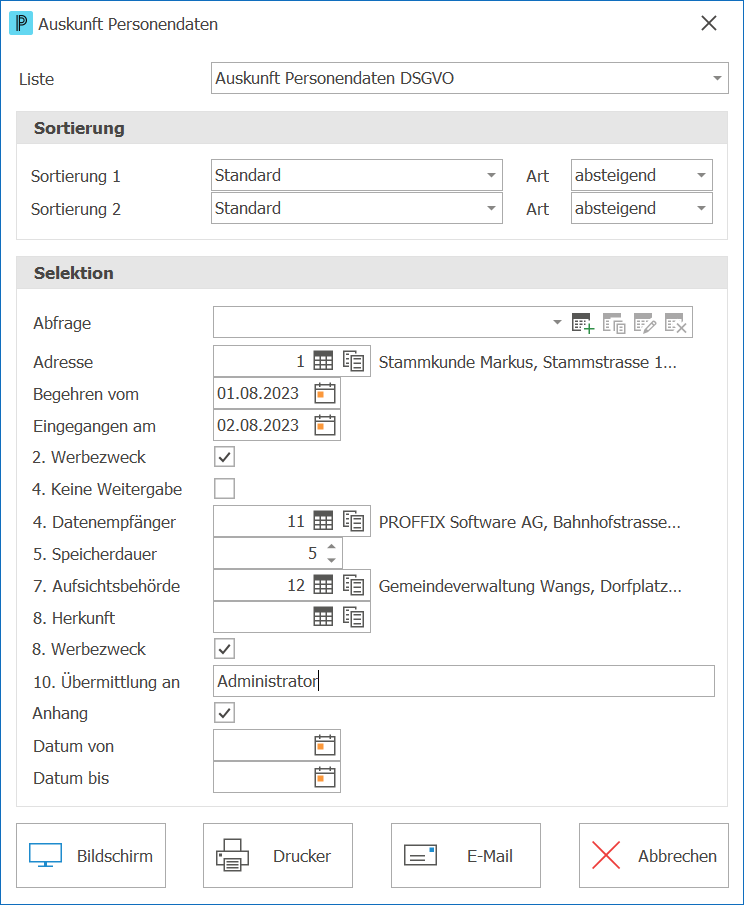The height and width of the screenshot is (905, 744).
Task: Uncheck the Anhang checkbox
Action: pos(225,713)
